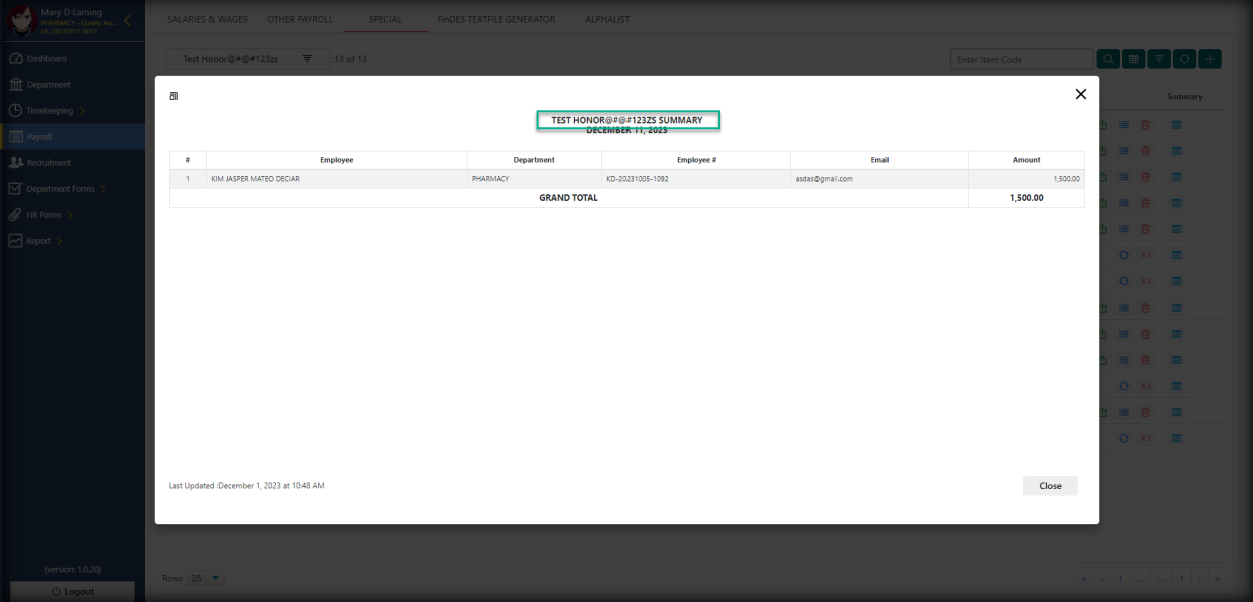
Task: Go to Recruitment in the sidebar
Action: pyautogui.click(x=49, y=163)
